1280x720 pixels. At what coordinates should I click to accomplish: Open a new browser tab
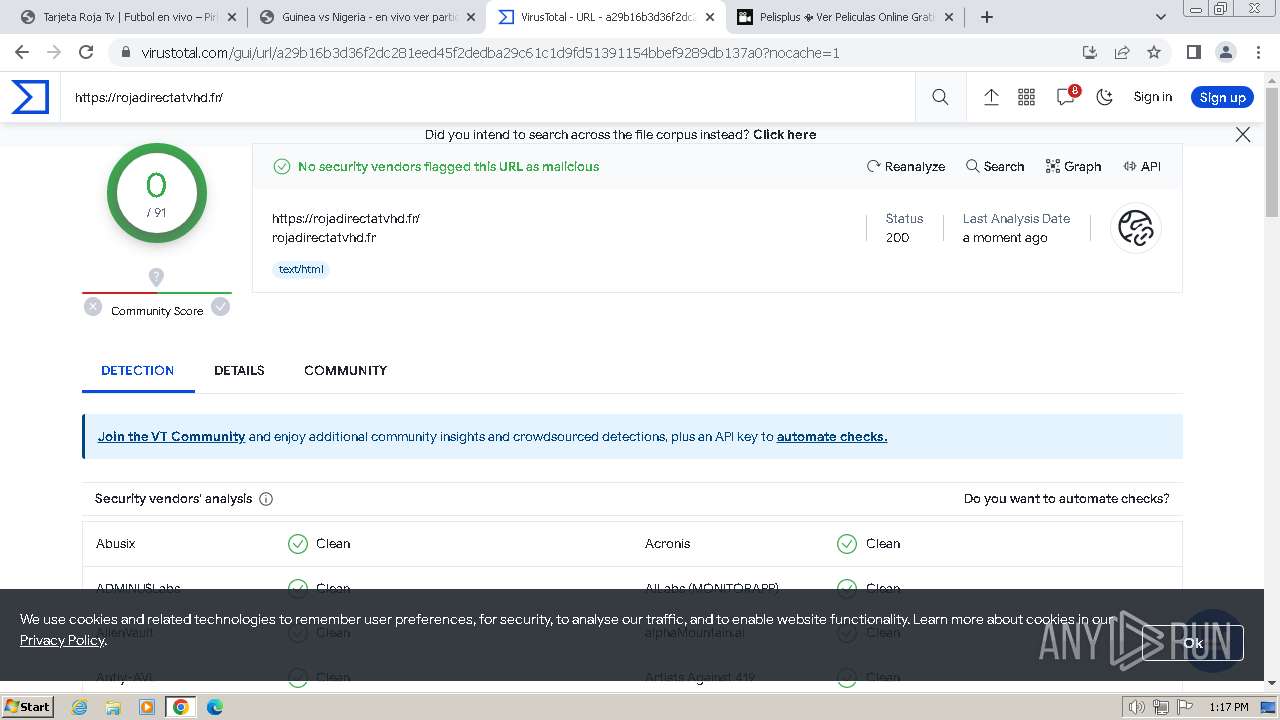click(987, 17)
